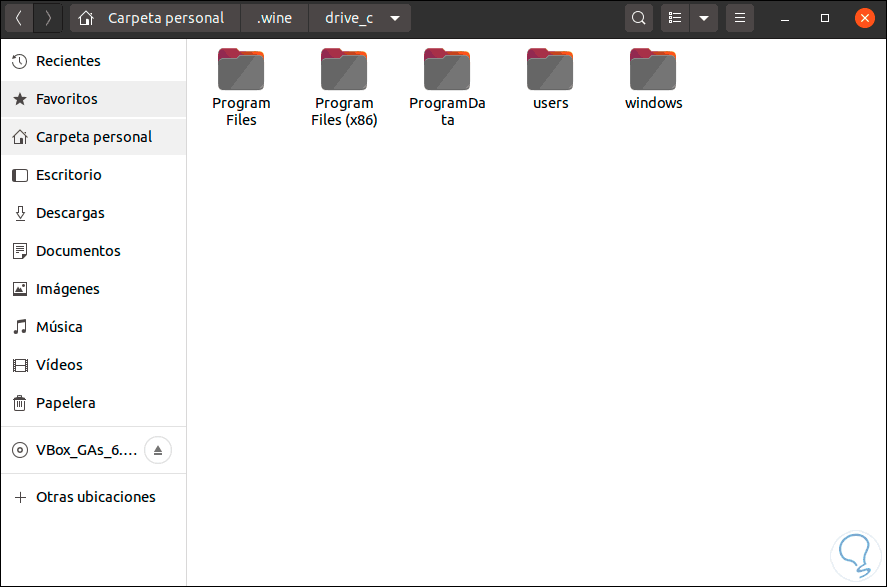The height and width of the screenshot is (587, 887).
Task: Click the Descargas download icon in sidebar
Action: 20,213
